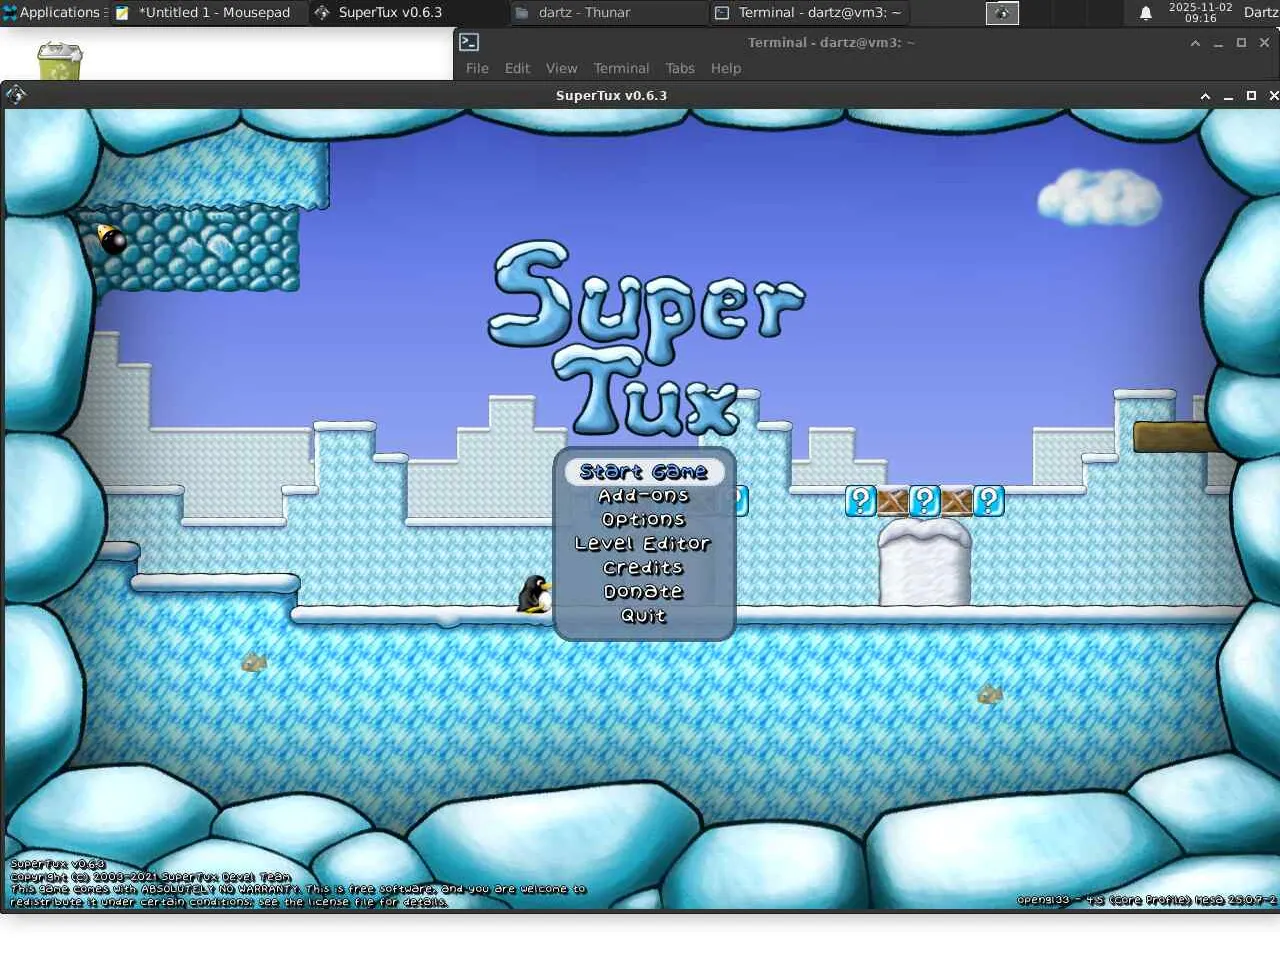The width and height of the screenshot is (1280, 960).
Task: Start a new game from SuperTux menu
Action: pos(644,472)
